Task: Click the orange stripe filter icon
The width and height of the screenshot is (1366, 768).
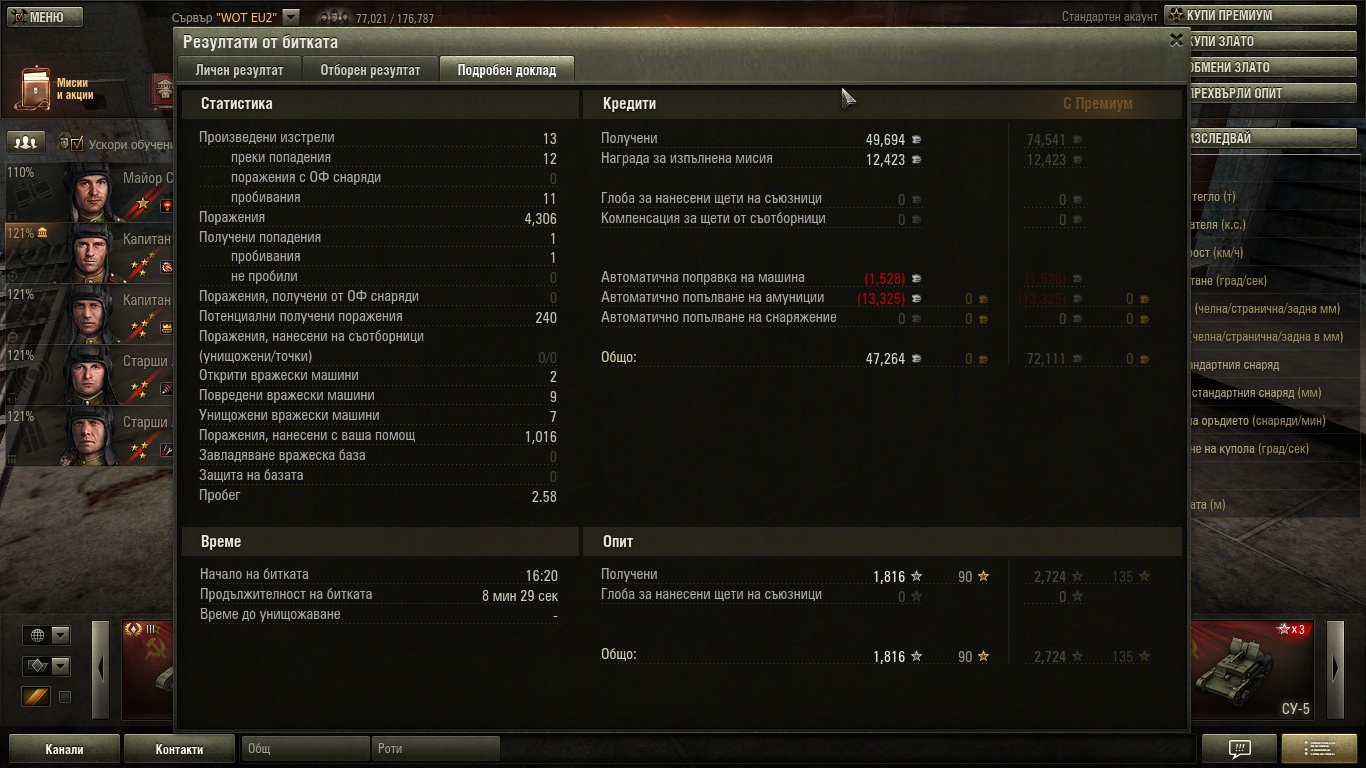Action: 36,697
